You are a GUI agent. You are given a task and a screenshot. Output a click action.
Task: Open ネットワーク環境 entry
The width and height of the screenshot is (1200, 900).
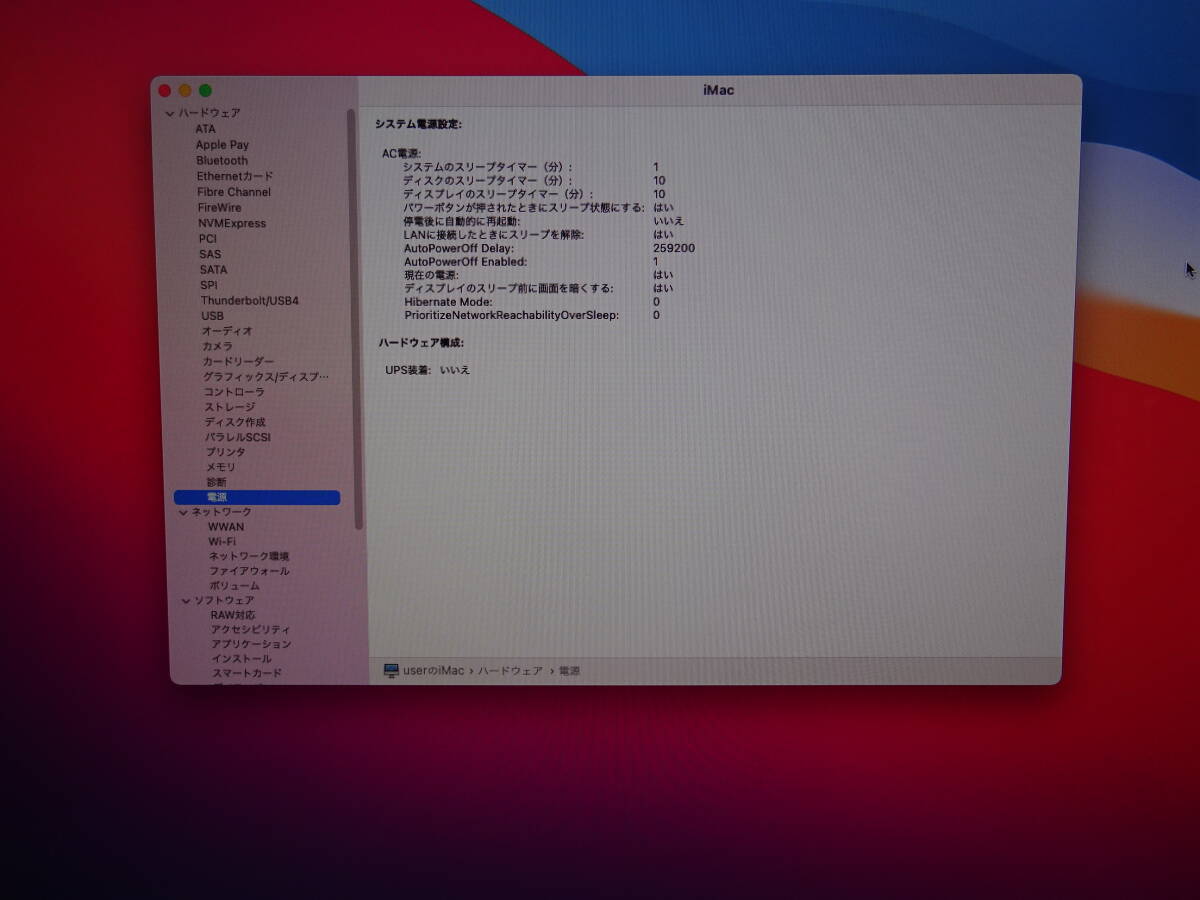[x=249, y=556]
